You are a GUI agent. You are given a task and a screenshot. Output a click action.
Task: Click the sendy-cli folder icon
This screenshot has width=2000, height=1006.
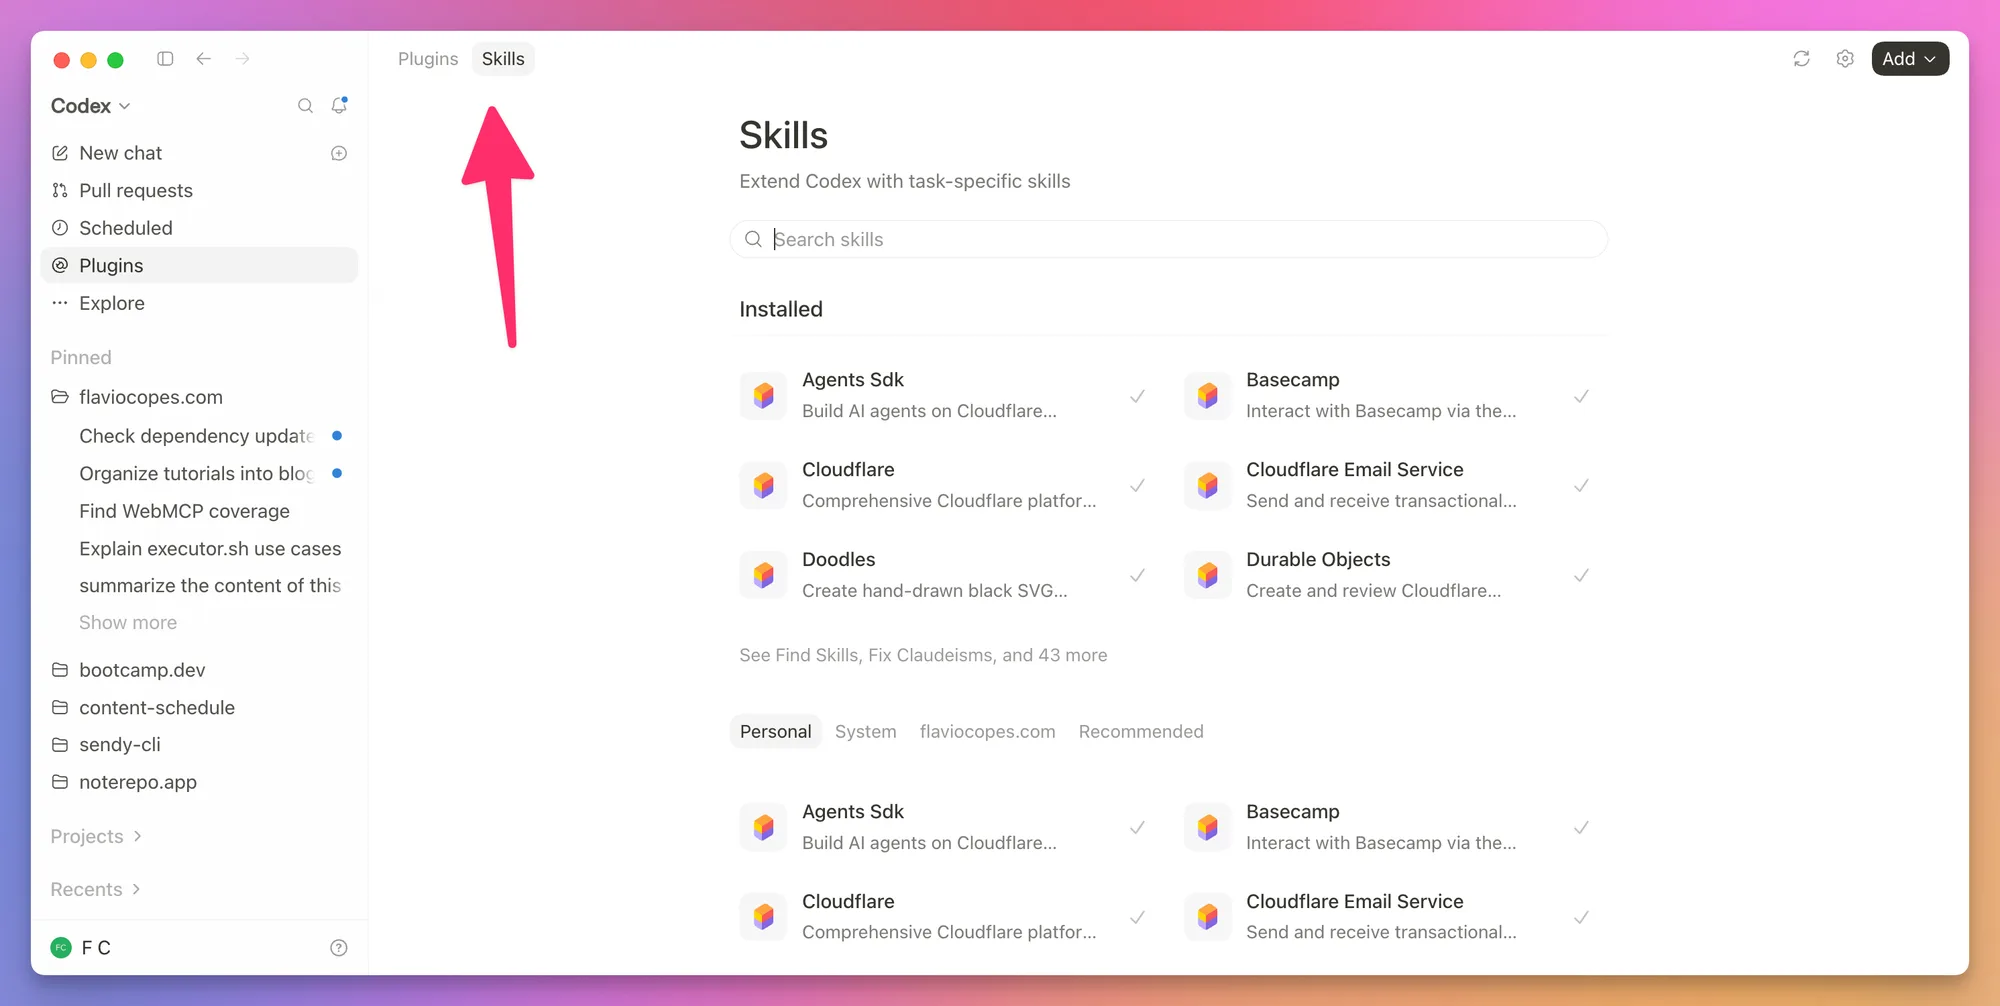(x=60, y=745)
